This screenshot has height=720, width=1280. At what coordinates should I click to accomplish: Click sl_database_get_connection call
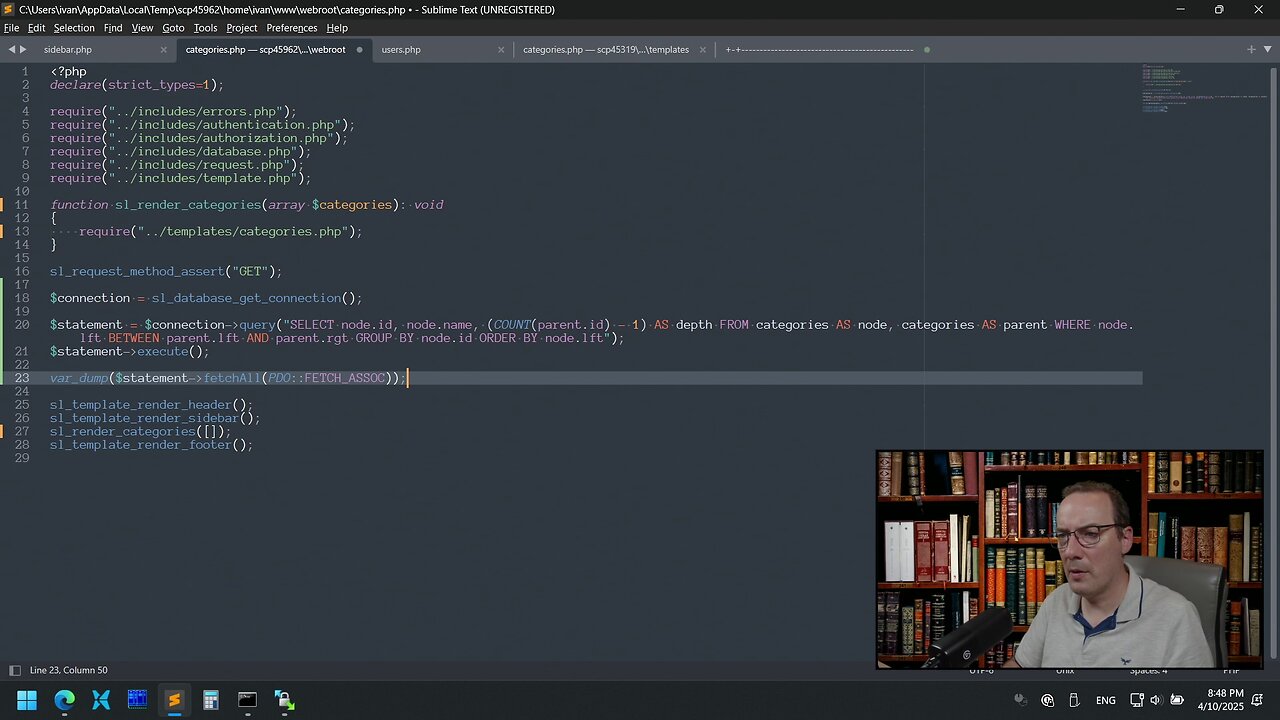256,298
